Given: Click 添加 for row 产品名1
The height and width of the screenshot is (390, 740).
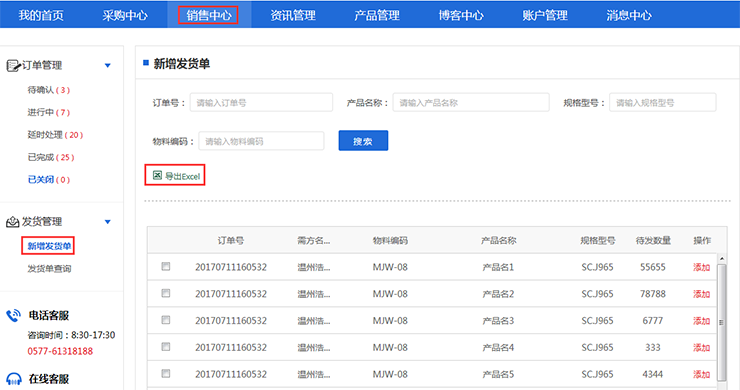Looking at the screenshot, I should point(701,267).
